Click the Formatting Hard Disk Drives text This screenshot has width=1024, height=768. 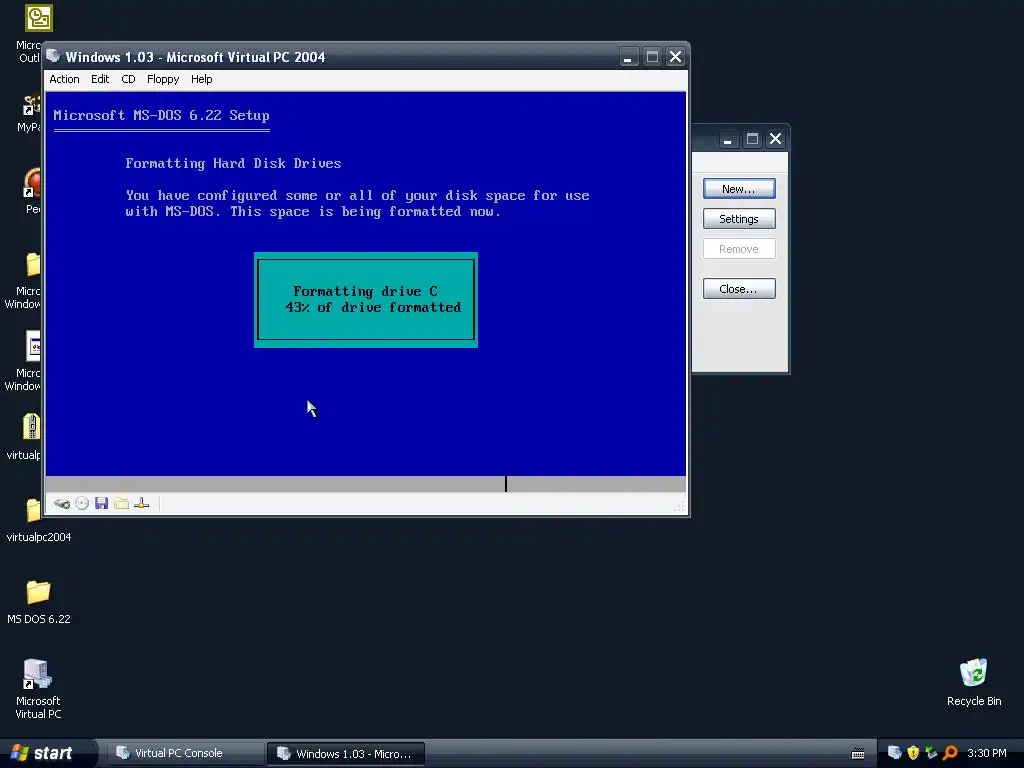click(233, 163)
